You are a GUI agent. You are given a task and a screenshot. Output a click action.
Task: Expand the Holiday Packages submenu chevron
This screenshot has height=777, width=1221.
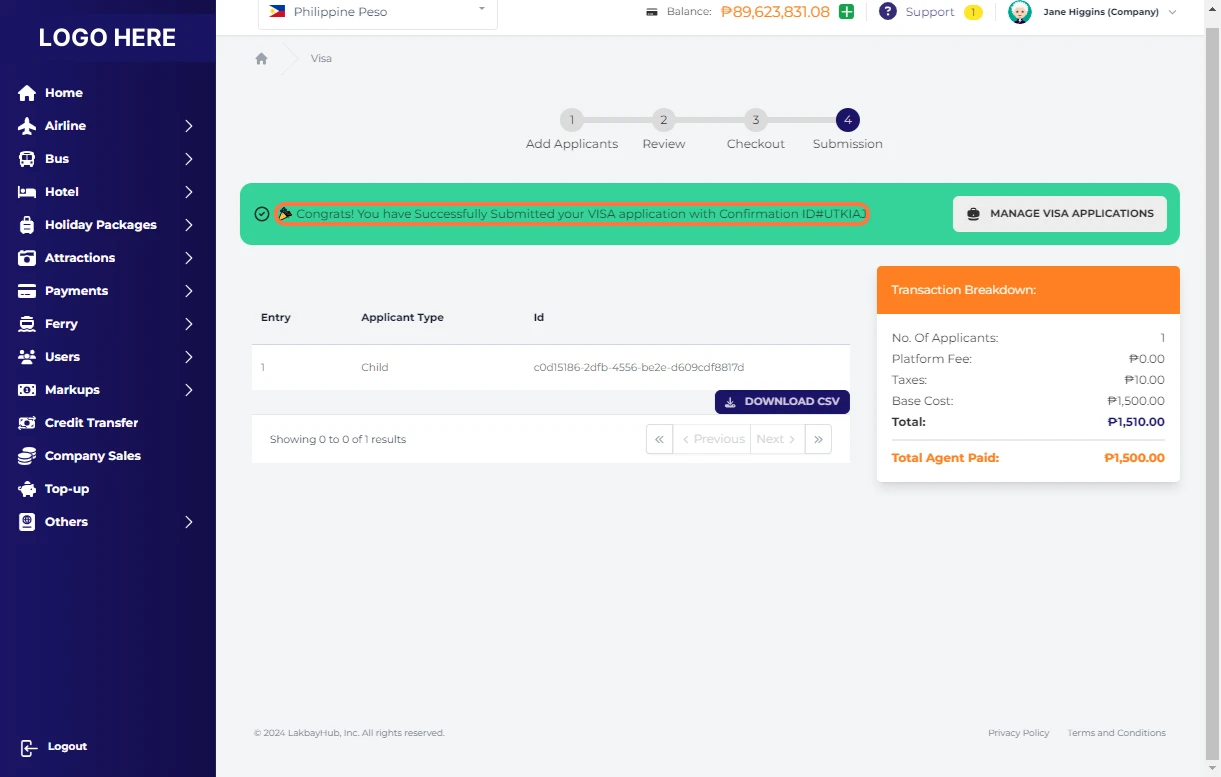click(x=188, y=225)
